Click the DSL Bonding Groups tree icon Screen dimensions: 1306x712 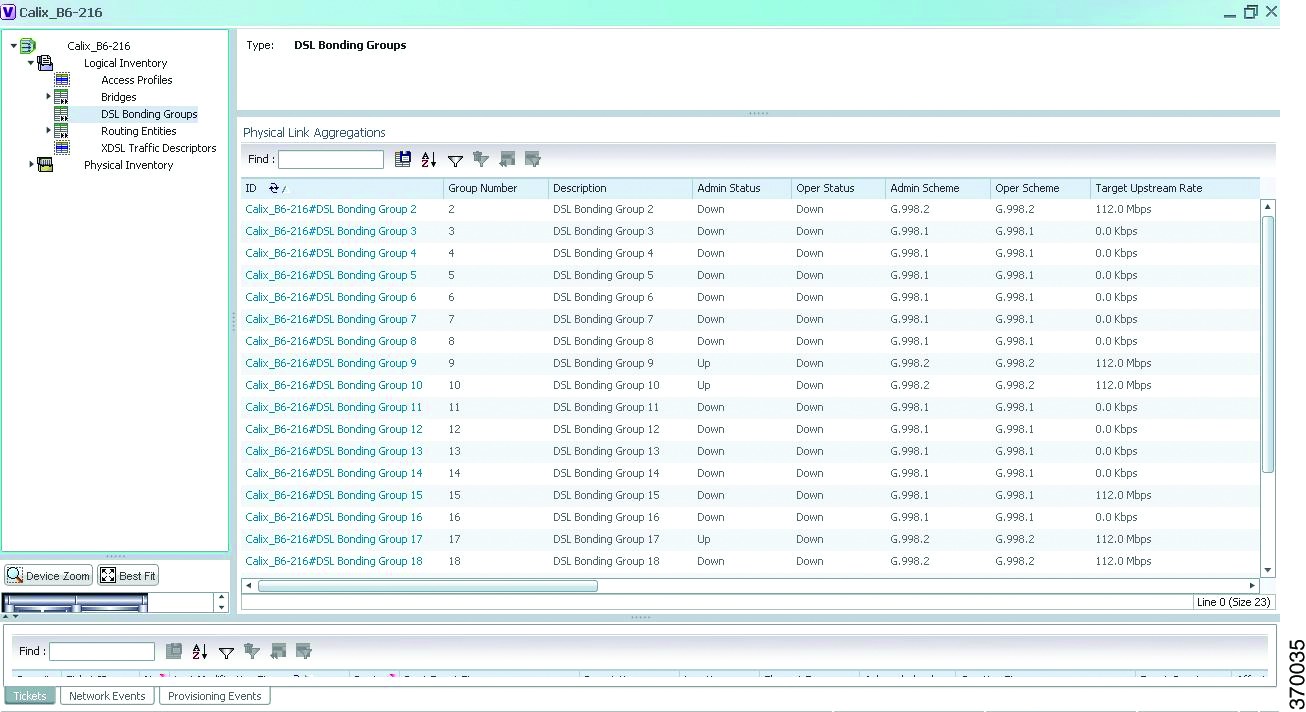click(x=62, y=114)
